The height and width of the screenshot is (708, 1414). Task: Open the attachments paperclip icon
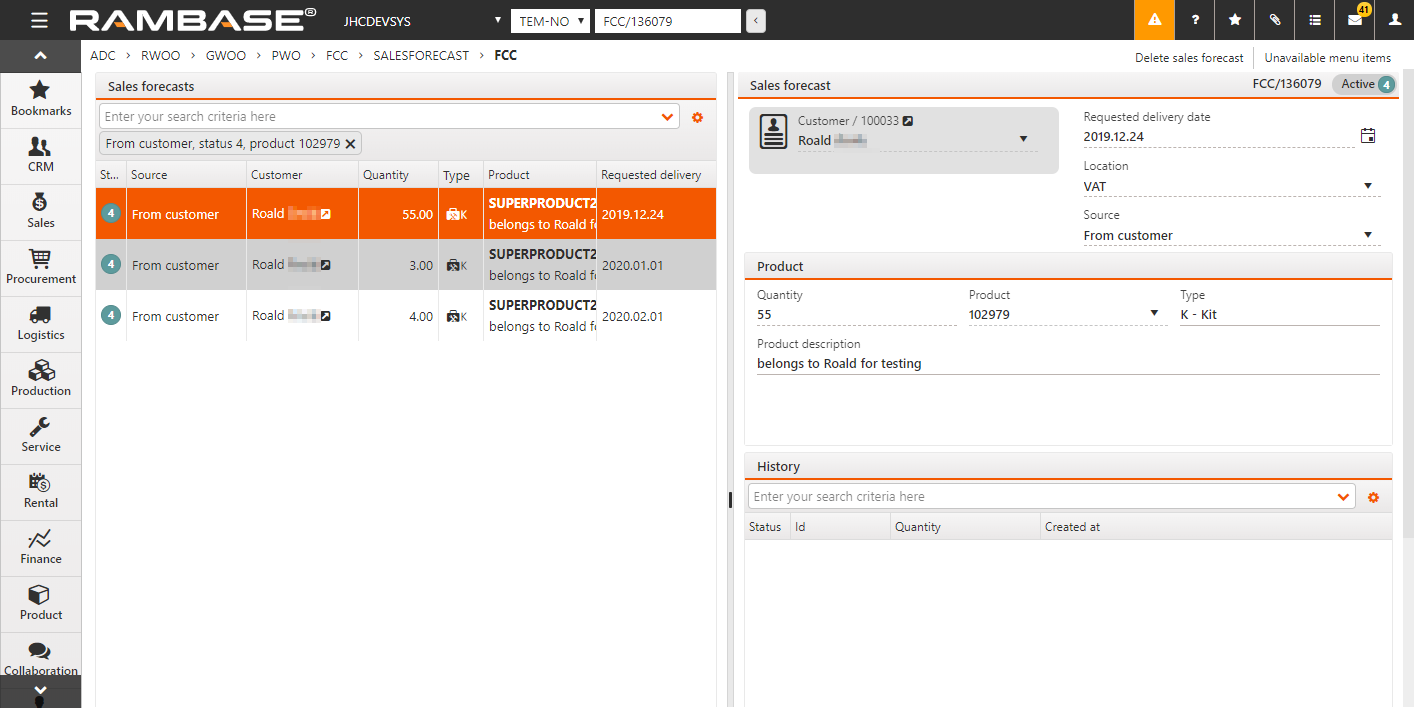click(1274, 20)
